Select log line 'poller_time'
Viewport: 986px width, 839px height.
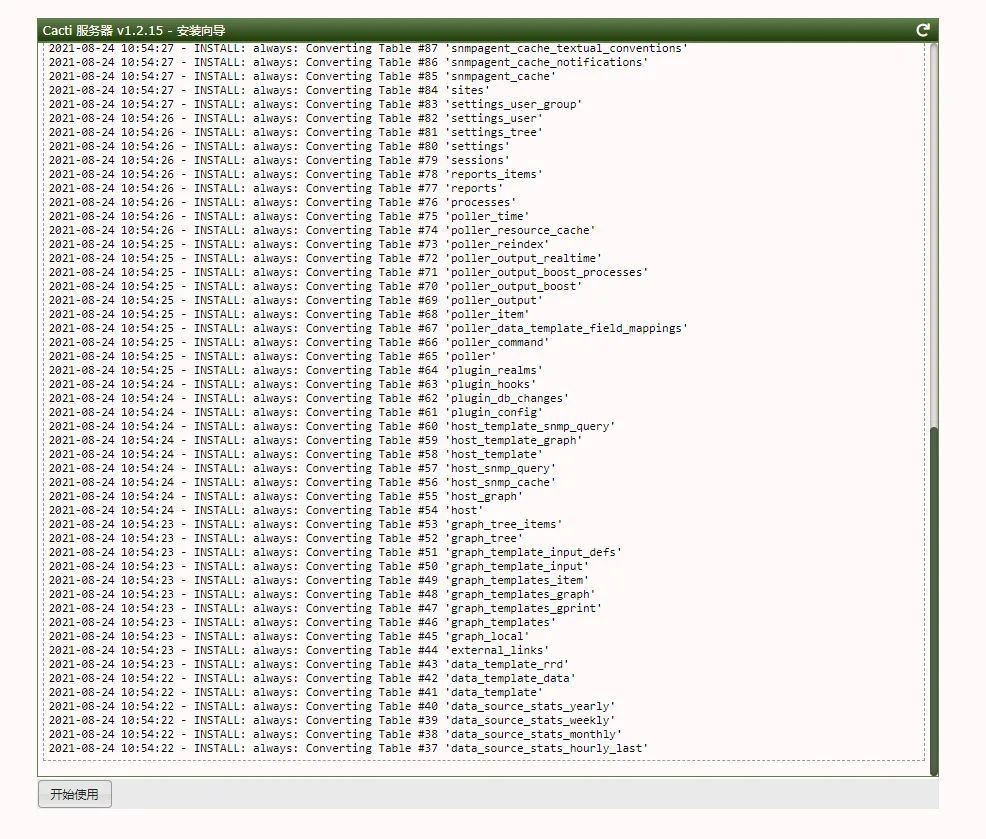(289, 216)
